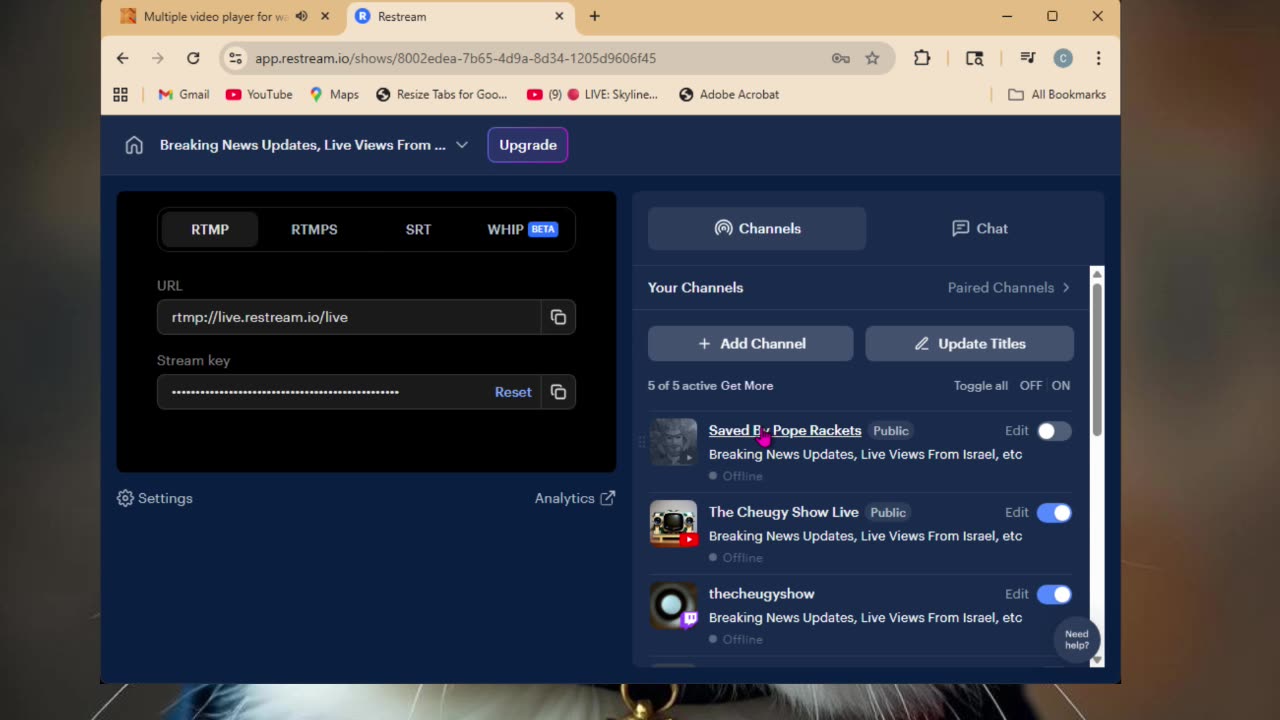Click browser back arrow
This screenshot has height=720, width=1280.
tap(122, 58)
